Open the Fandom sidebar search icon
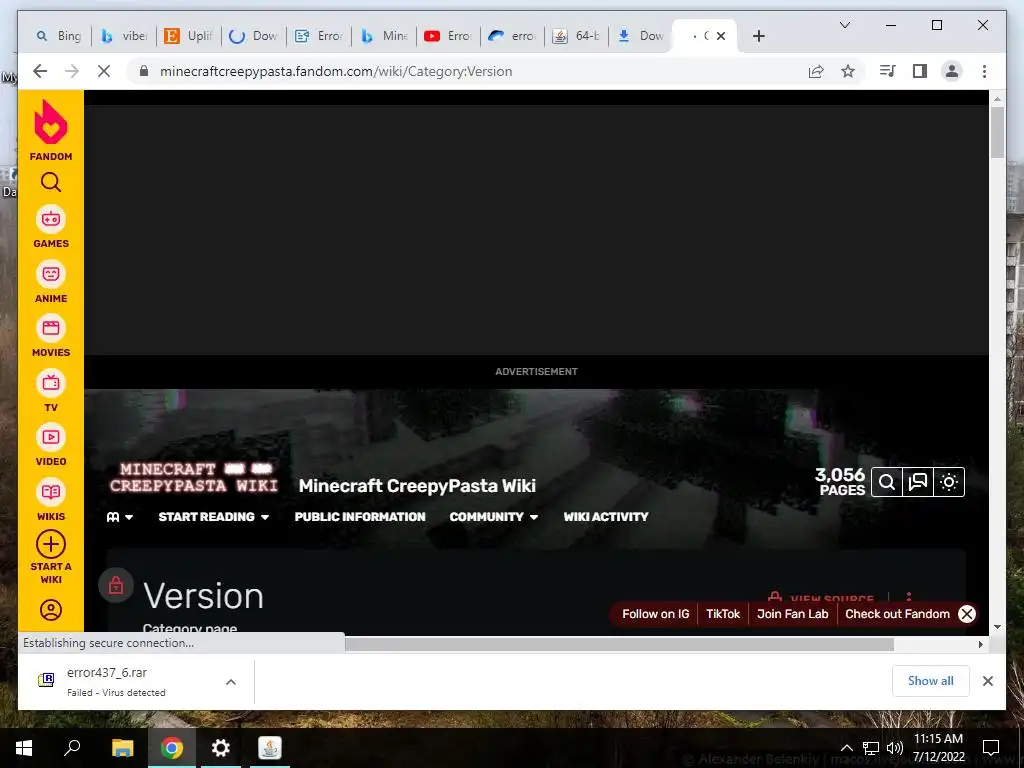The width and height of the screenshot is (1024, 768). click(x=51, y=182)
